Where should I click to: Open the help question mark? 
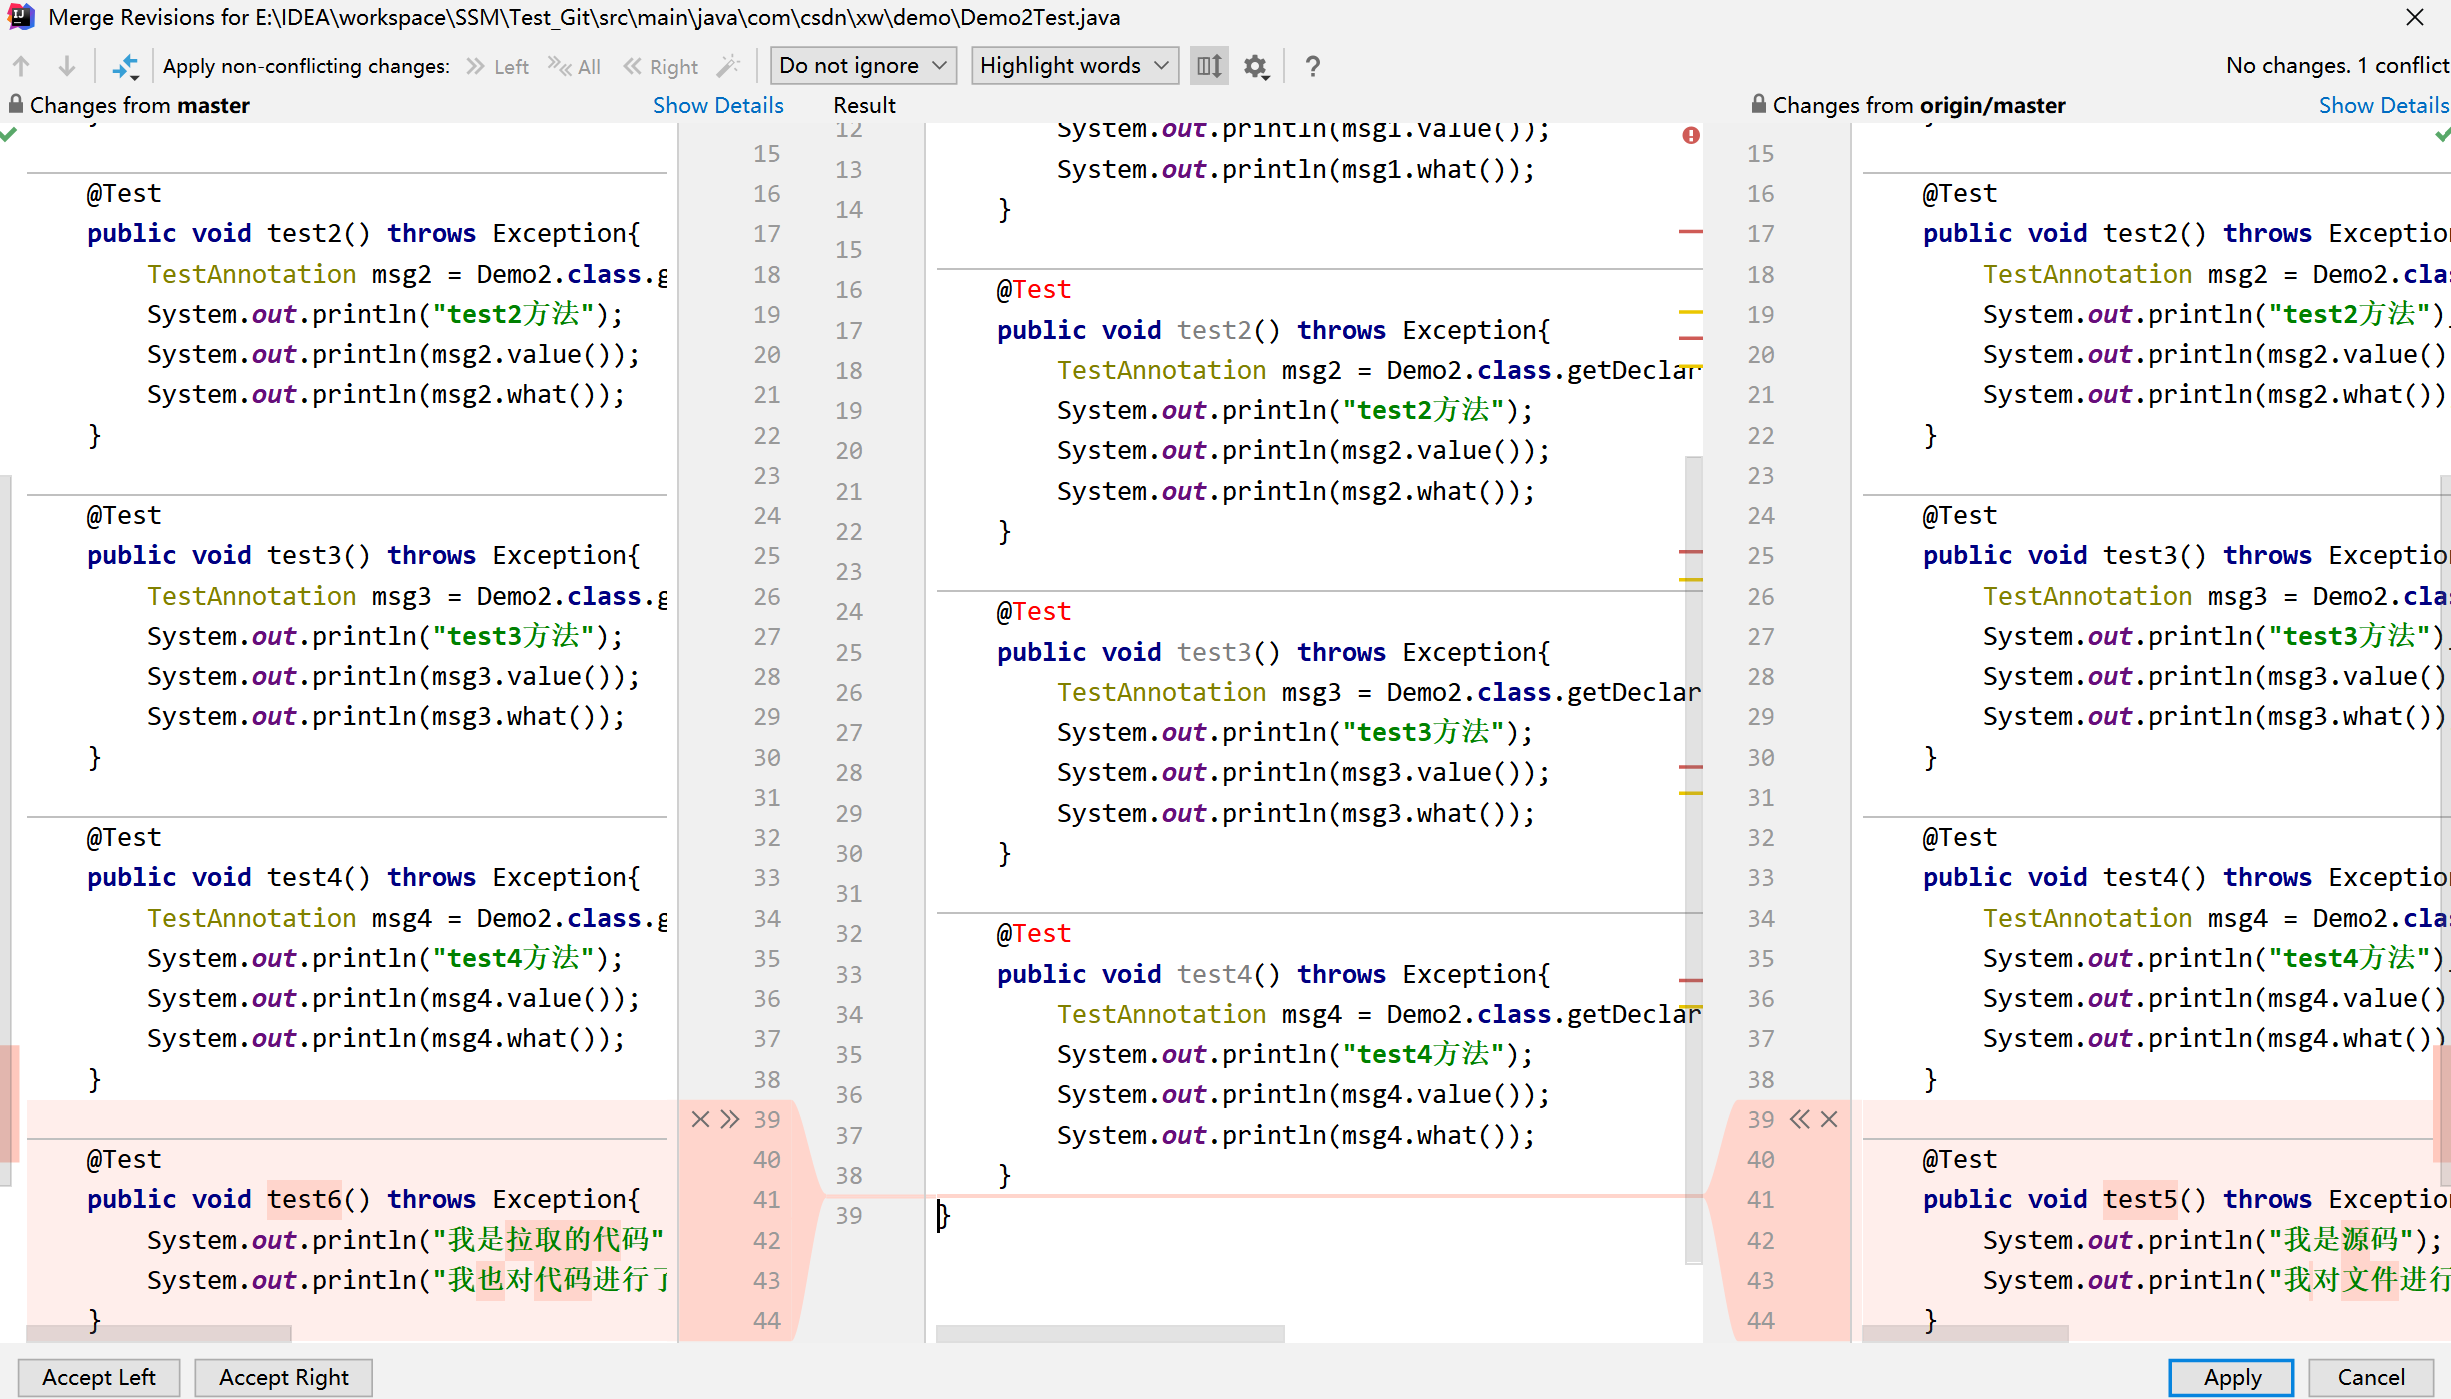point(1312,66)
